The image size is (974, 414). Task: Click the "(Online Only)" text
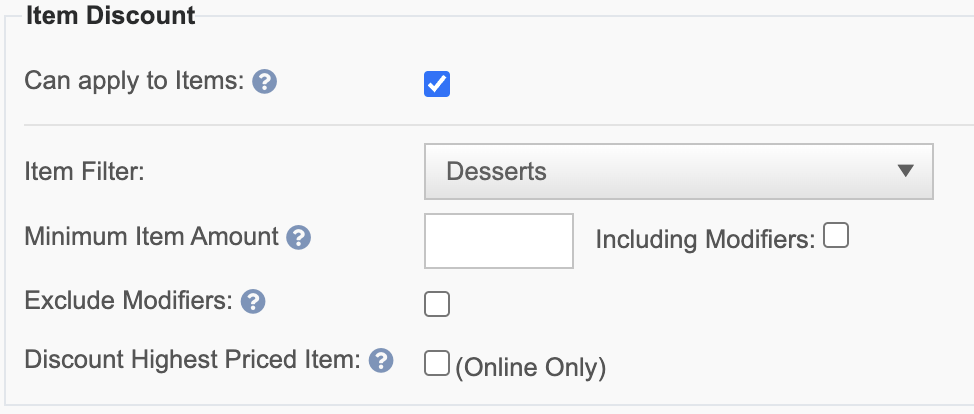530,367
